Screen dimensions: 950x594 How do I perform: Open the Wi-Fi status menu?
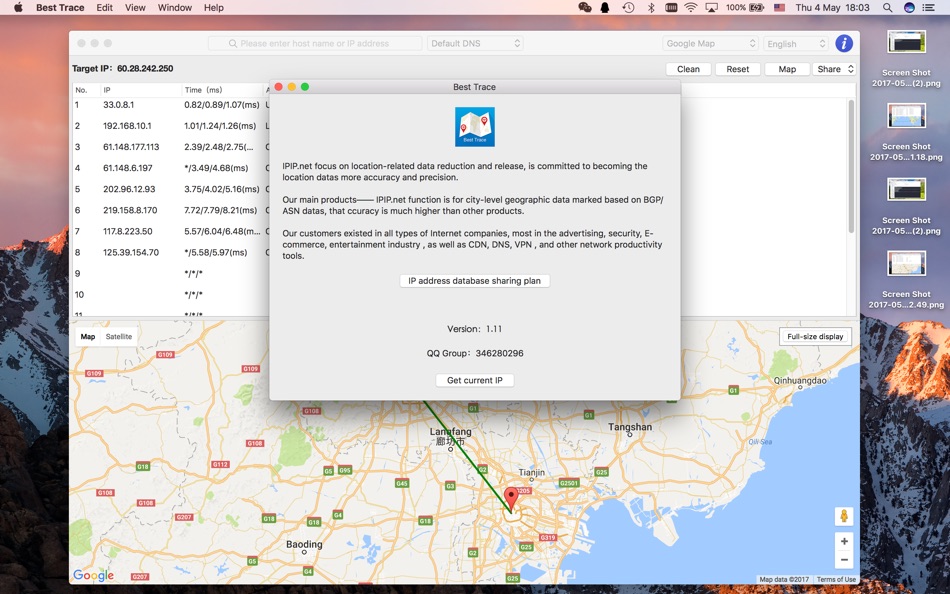[691, 7]
